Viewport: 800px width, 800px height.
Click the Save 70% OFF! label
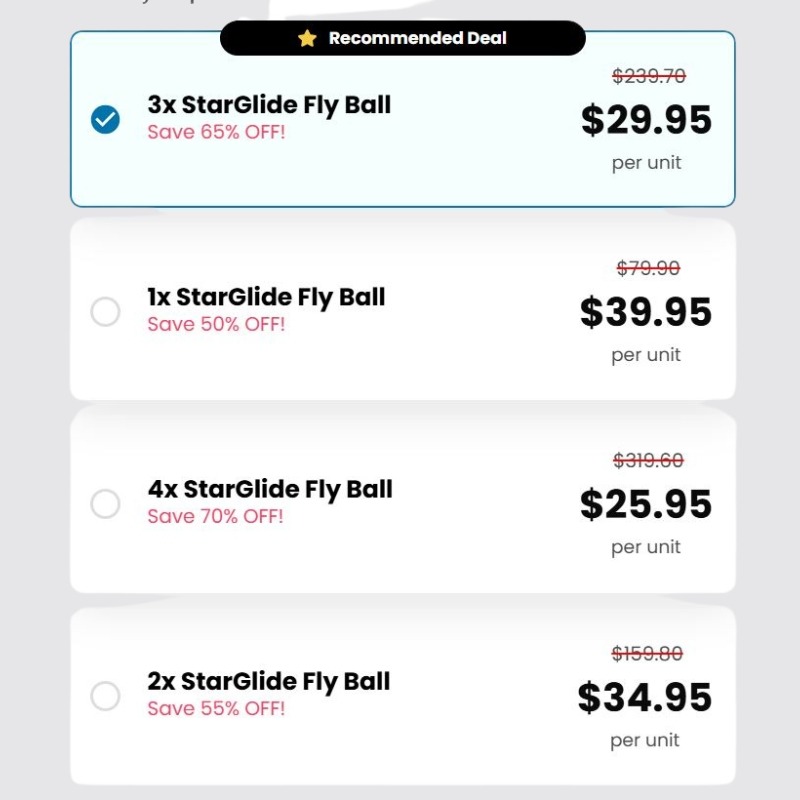[x=215, y=516]
